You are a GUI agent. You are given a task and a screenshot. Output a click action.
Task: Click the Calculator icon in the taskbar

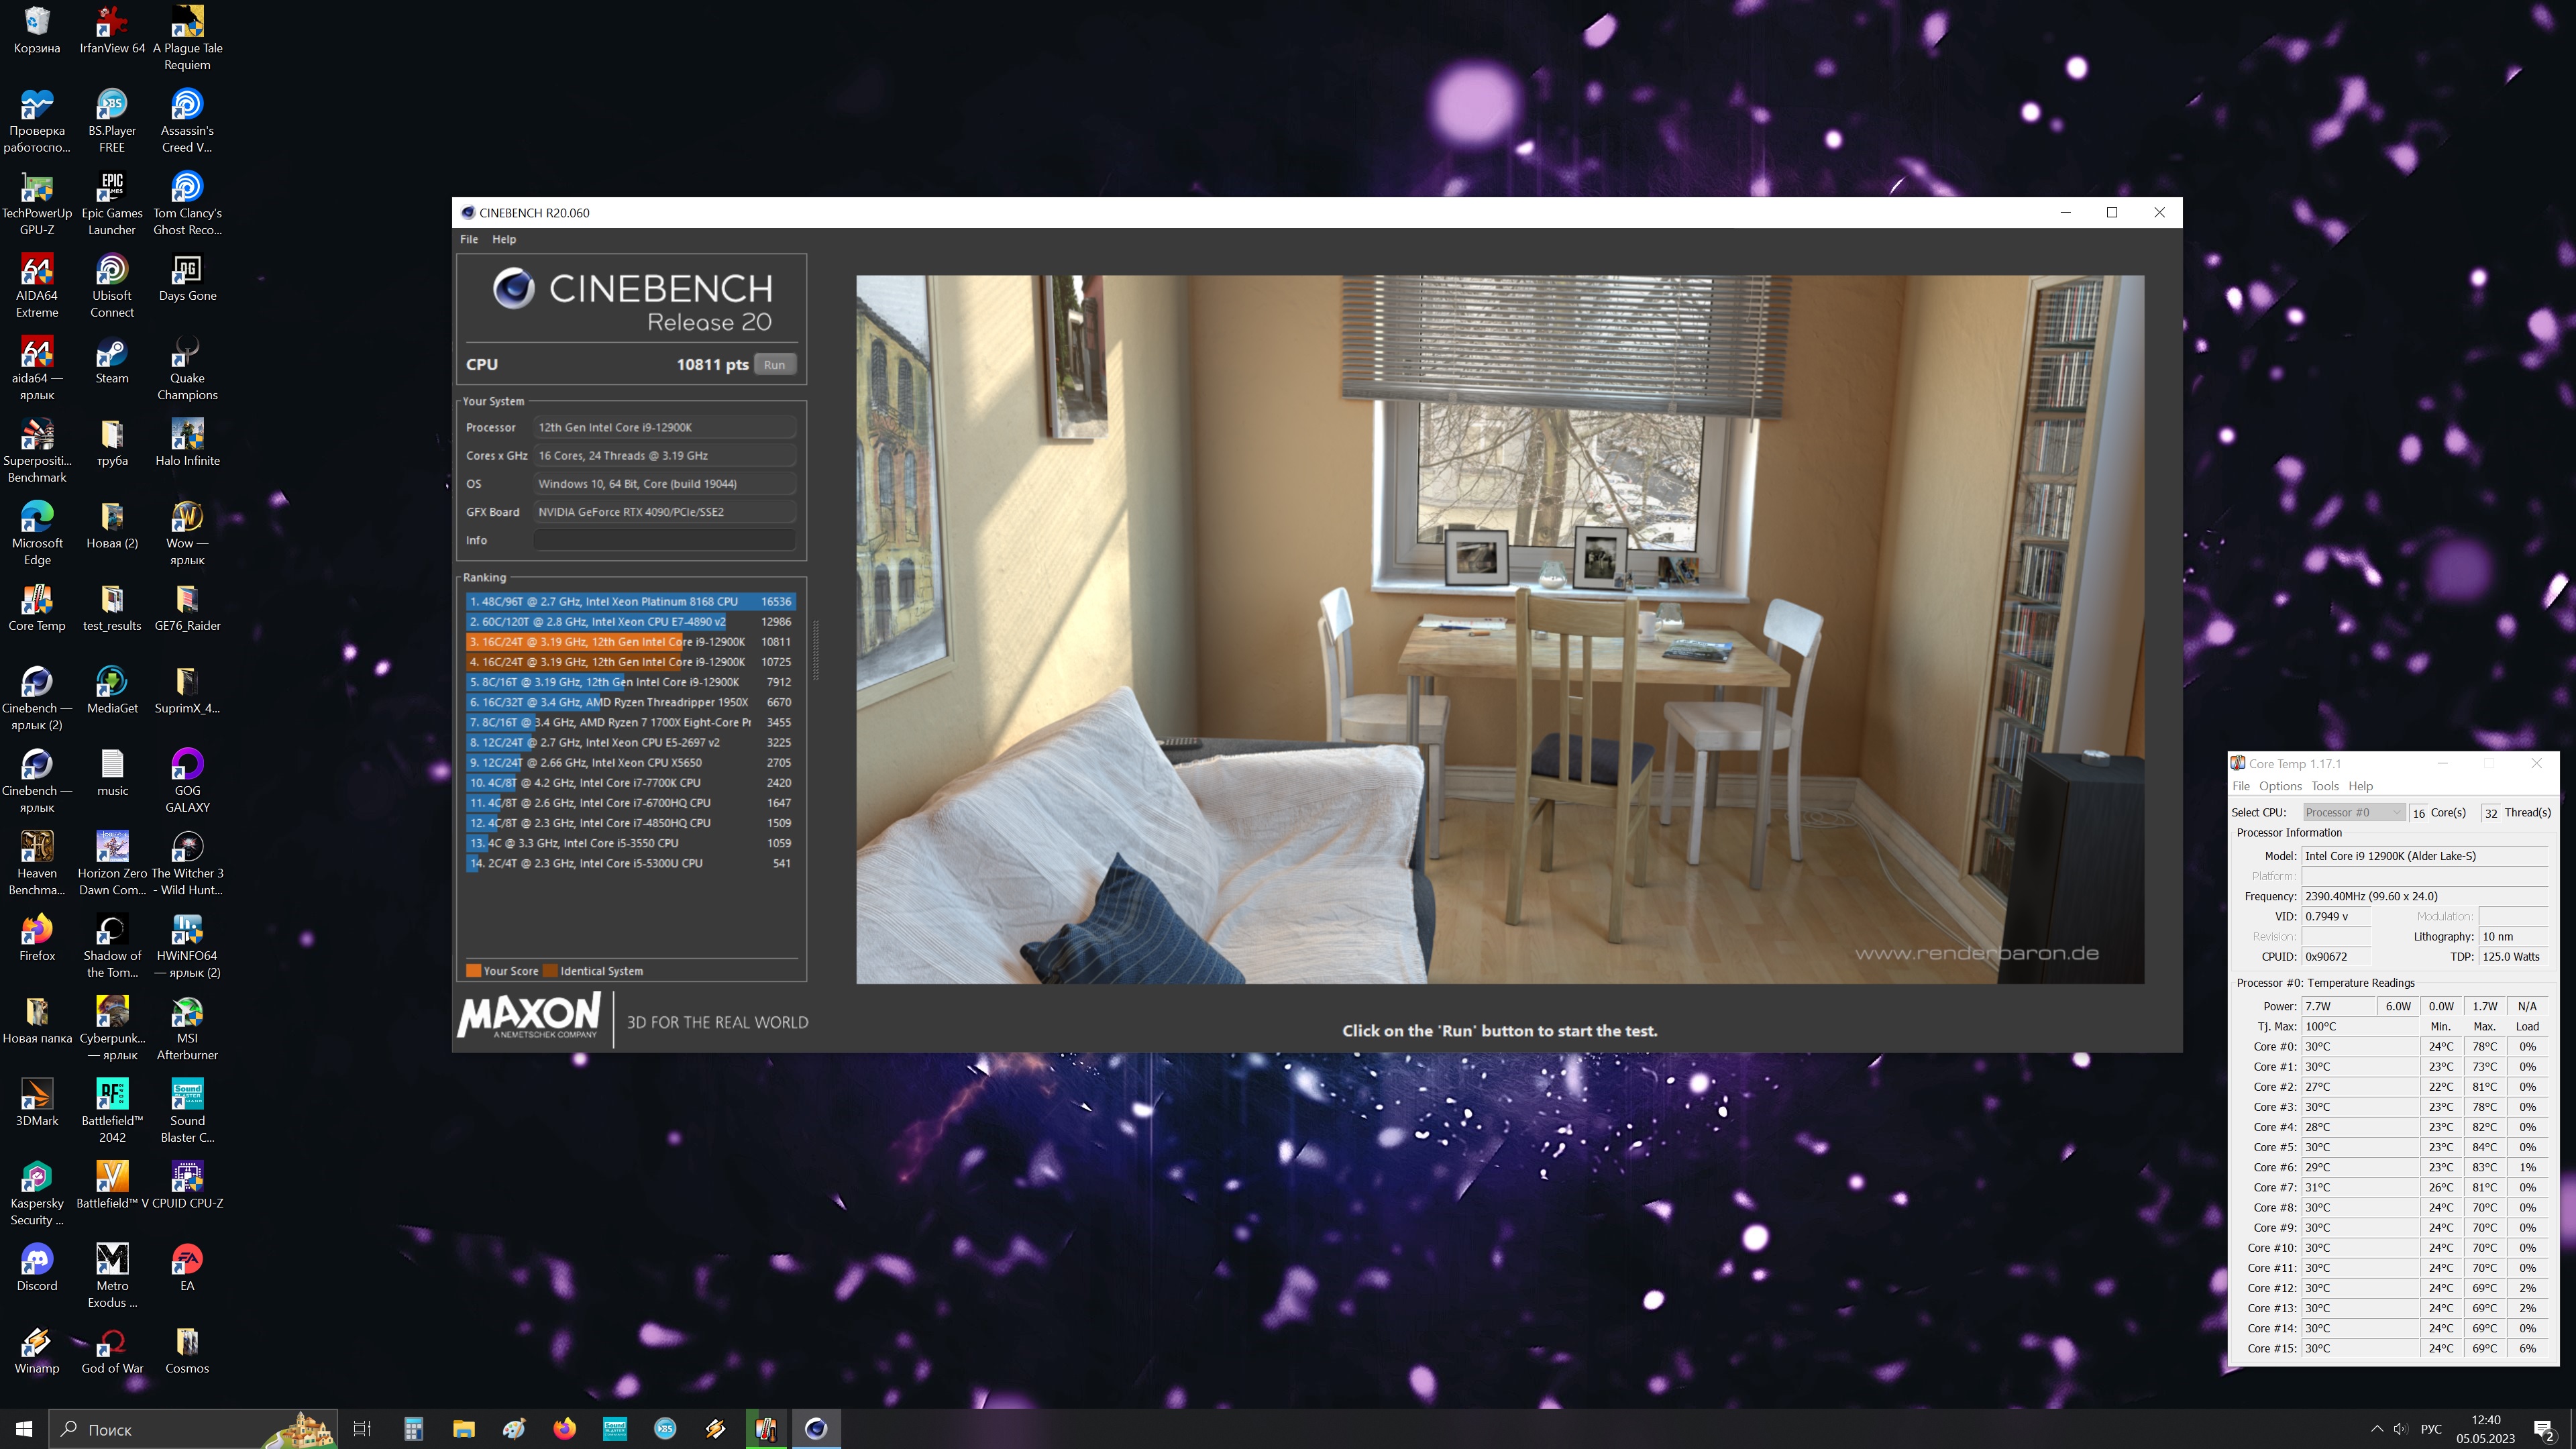(x=413, y=1429)
